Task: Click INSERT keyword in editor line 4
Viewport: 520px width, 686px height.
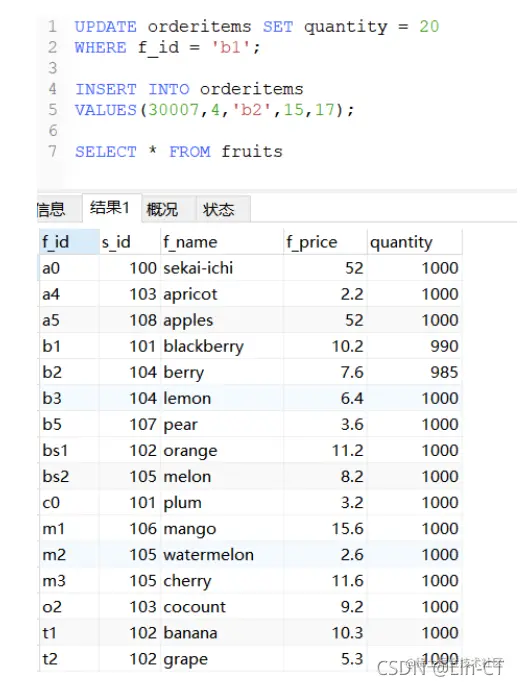Action: pos(105,89)
